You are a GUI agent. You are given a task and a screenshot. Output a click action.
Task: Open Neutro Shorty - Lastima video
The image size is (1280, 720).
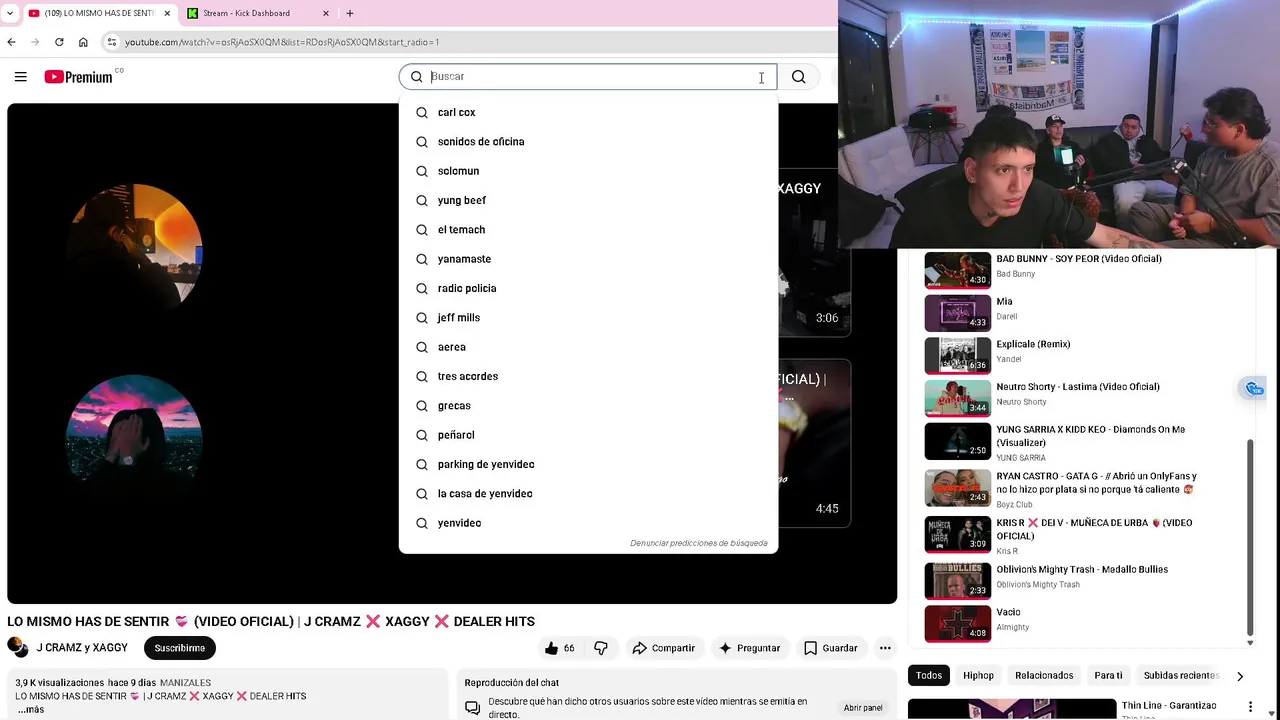pyautogui.click(x=1078, y=387)
